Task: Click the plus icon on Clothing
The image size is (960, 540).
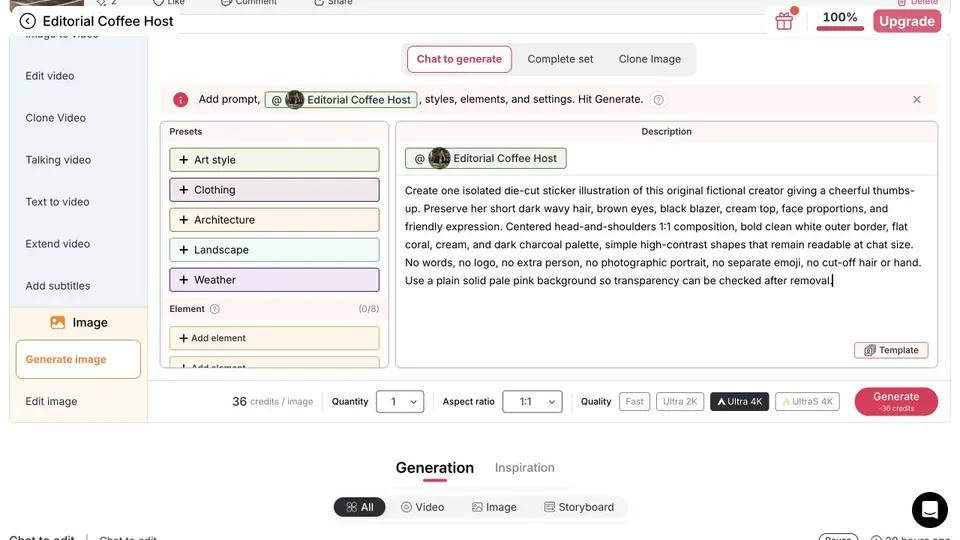Action: pos(183,190)
